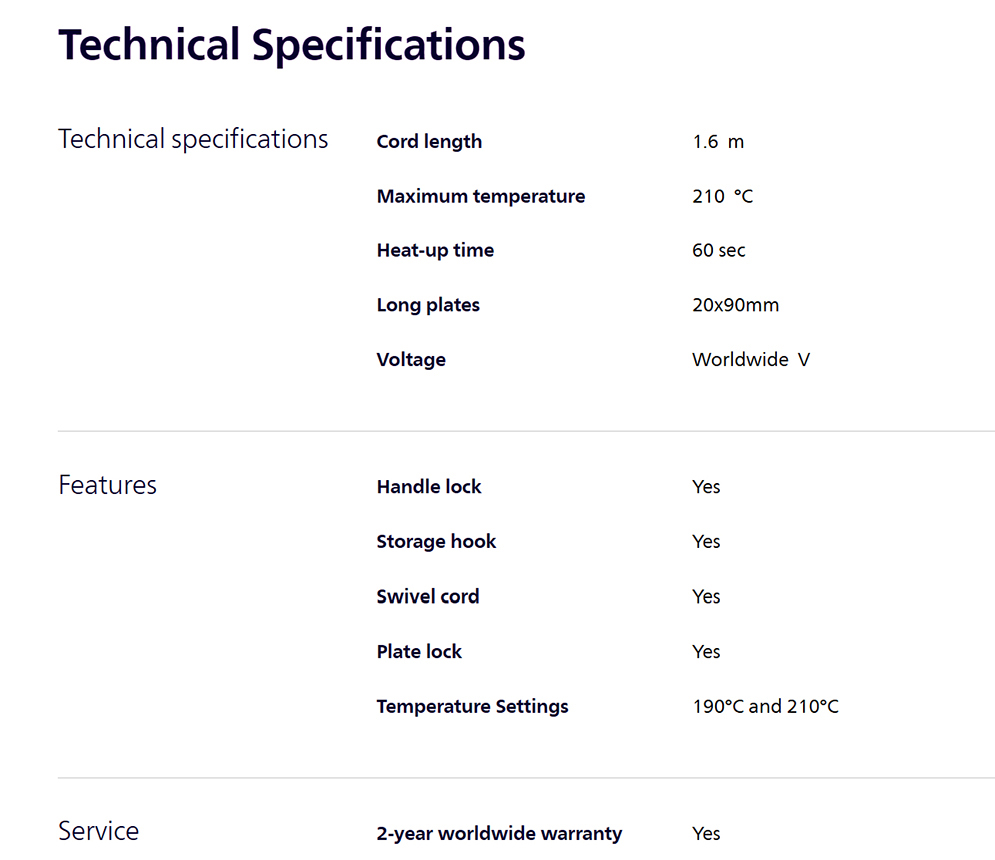
Task: Click the Swivel cord feature label
Action: click(428, 597)
